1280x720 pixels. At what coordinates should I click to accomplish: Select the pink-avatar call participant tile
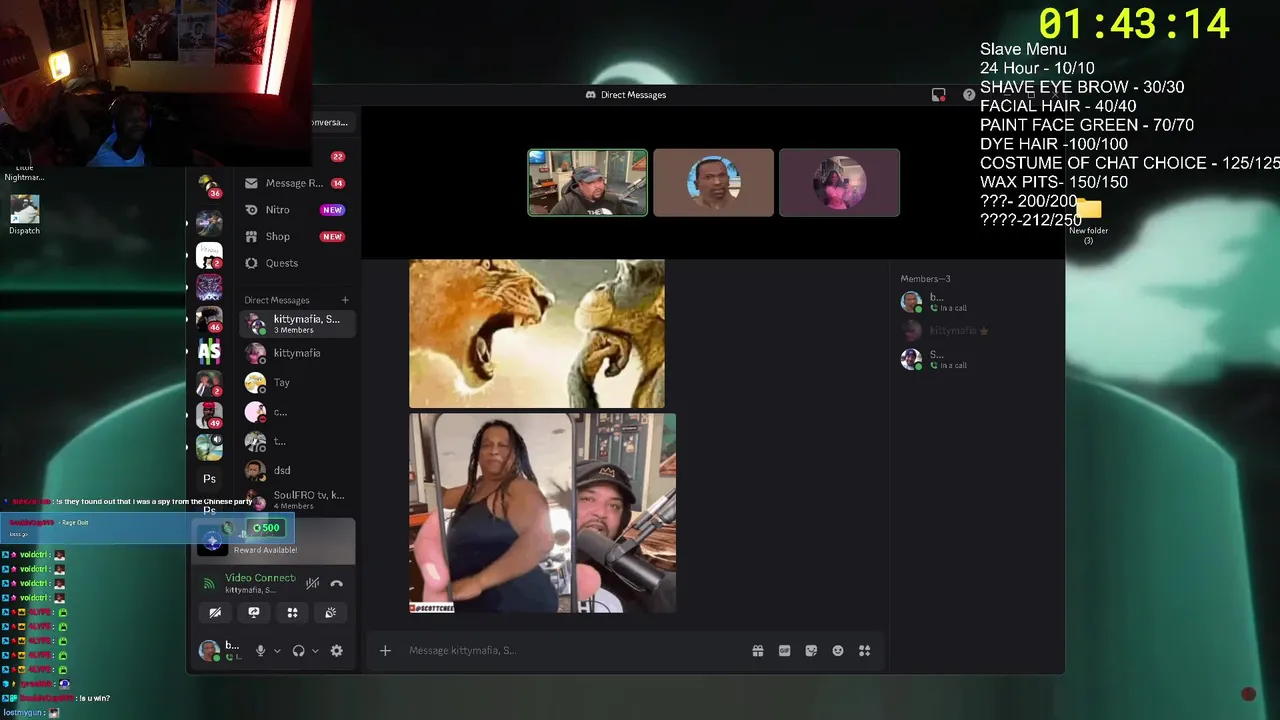pos(839,183)
